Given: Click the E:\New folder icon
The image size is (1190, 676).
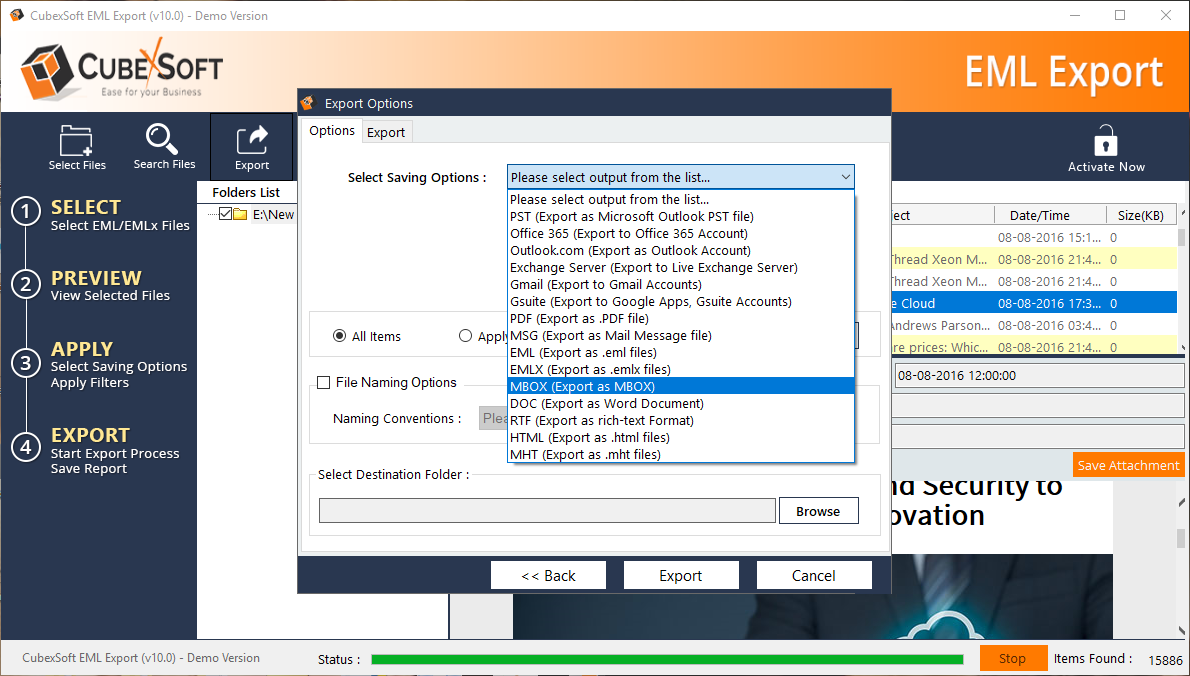Looking at the screenshot, I should (x=240, y=214).
